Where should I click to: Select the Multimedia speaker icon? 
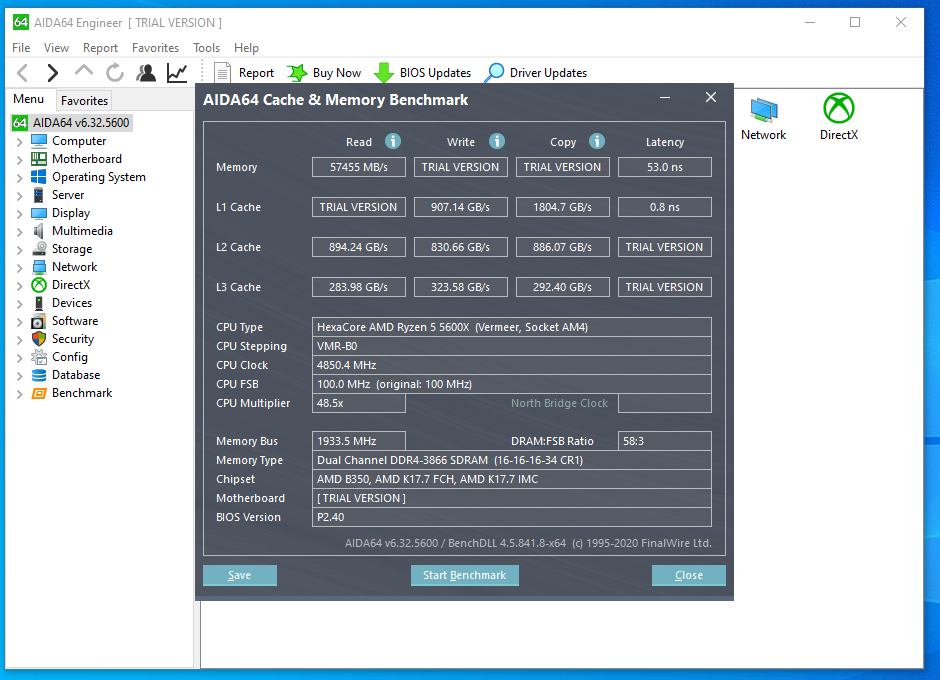point(39,231)
